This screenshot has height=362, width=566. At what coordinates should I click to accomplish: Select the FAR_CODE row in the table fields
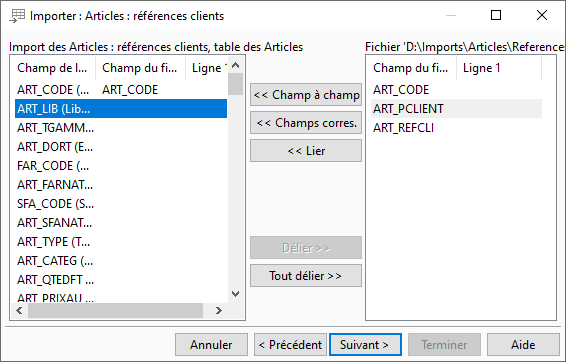[x=121, y=166]
